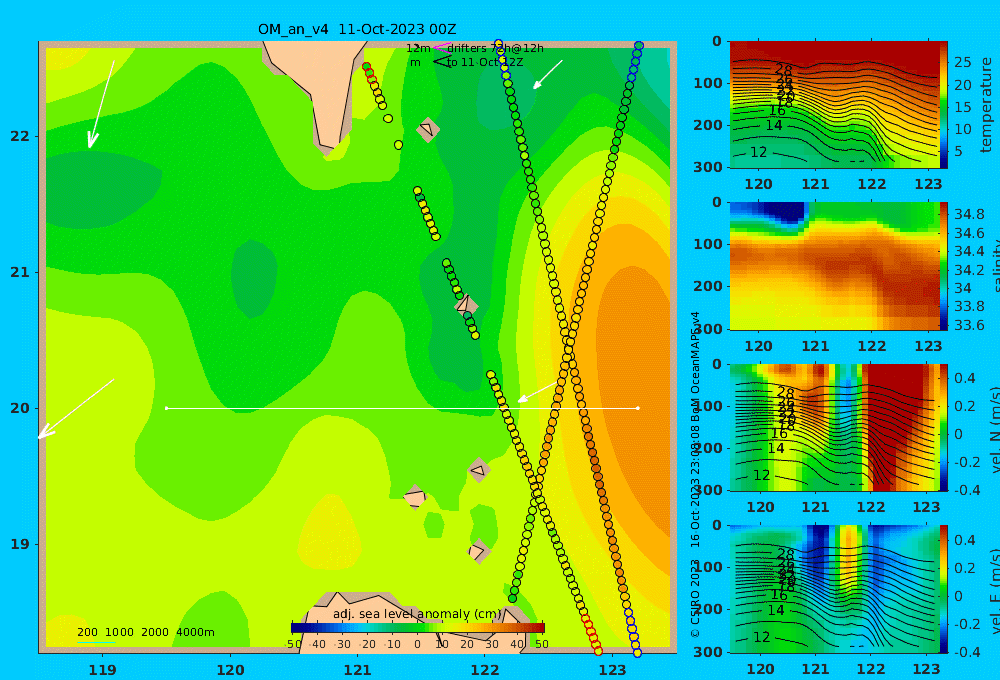The width and height of the screenshot is (1000, 680).
Task: Click the bathymetry legend '200 1000 2000 4000m'
Action: (x=145, y=632)
